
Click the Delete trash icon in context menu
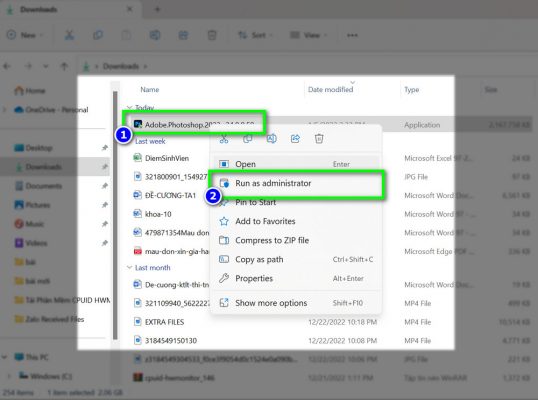tap(319, 139)
